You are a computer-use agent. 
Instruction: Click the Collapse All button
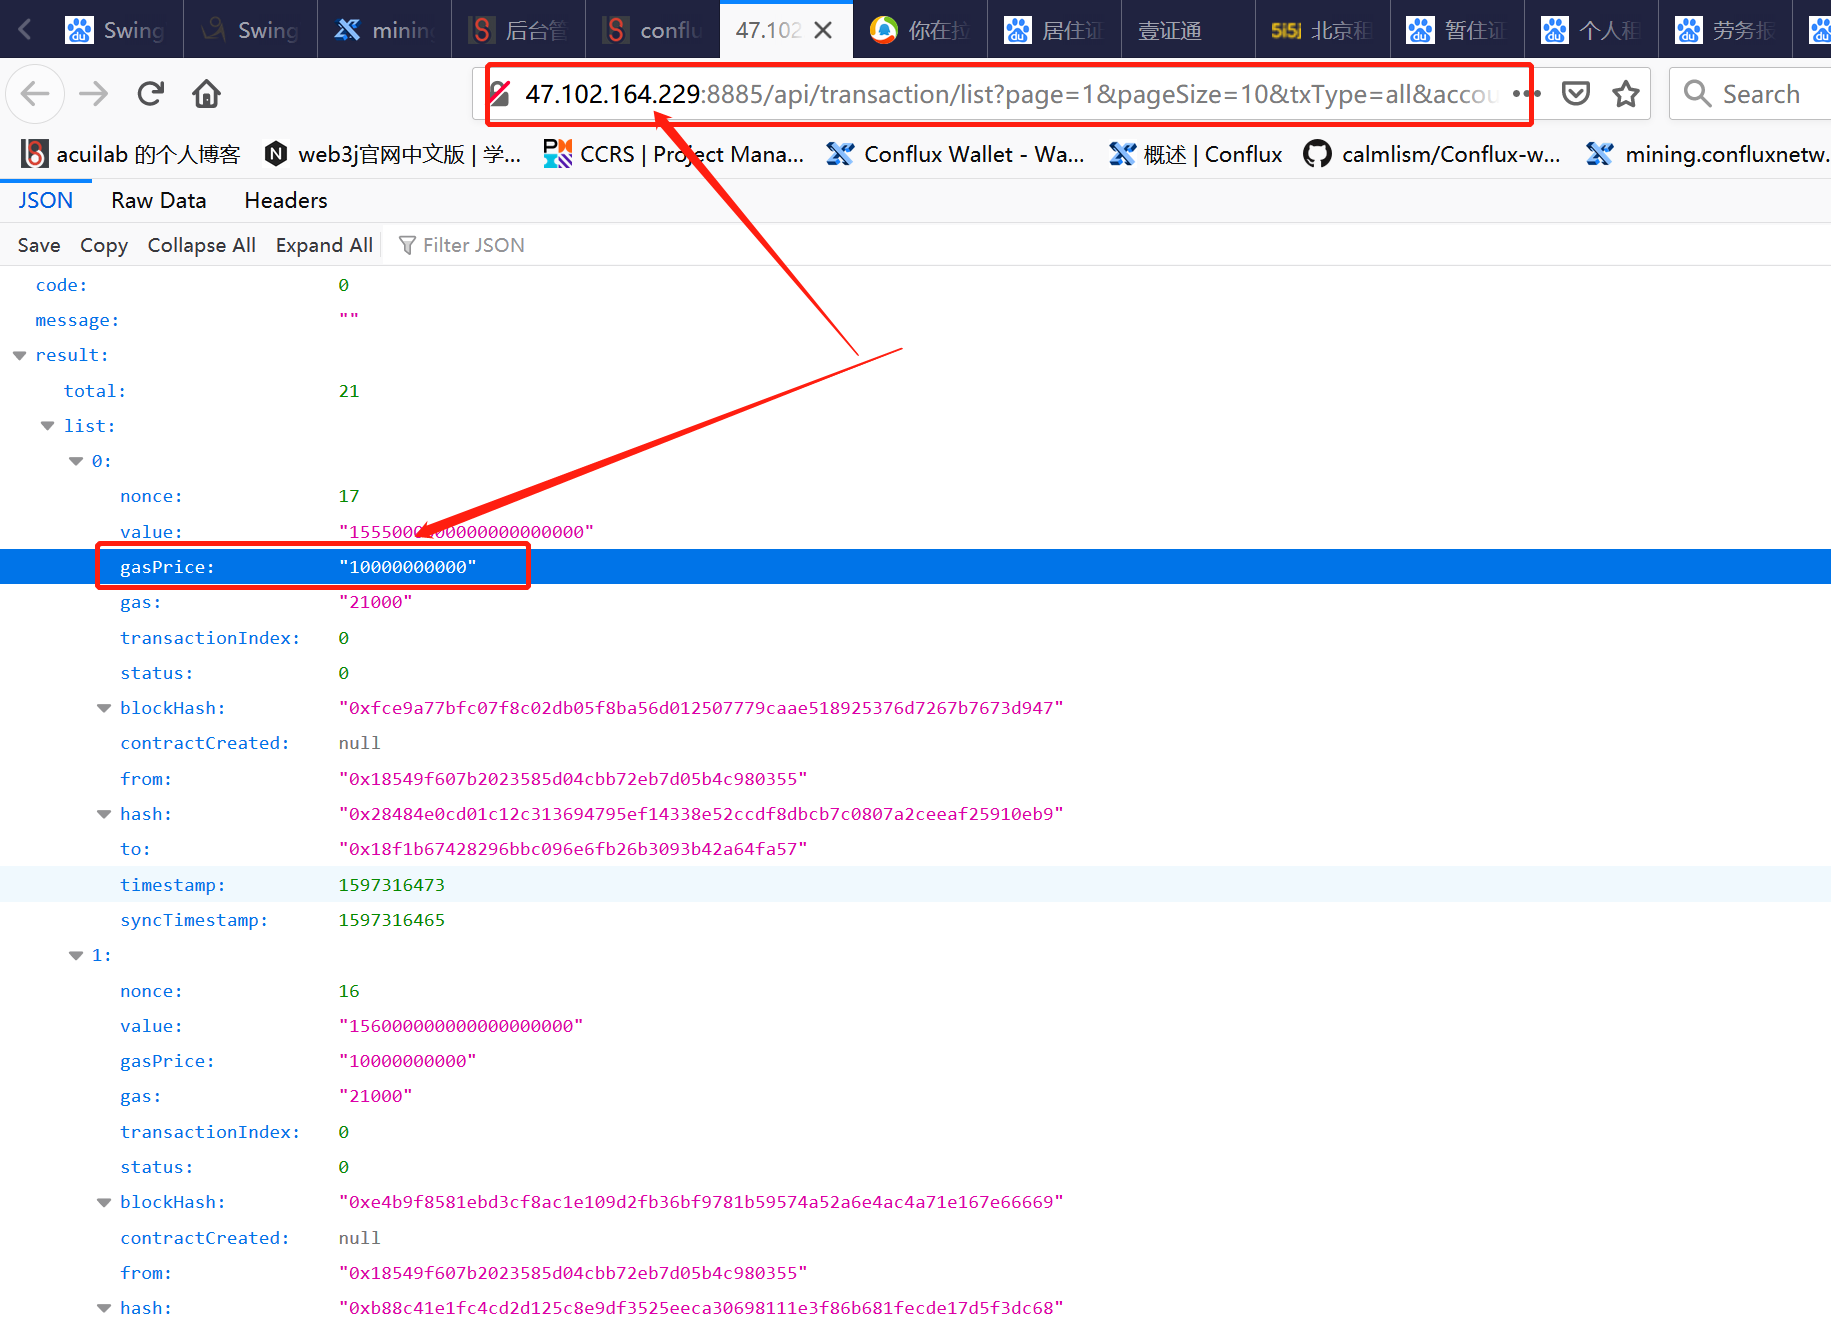(201, 245)
